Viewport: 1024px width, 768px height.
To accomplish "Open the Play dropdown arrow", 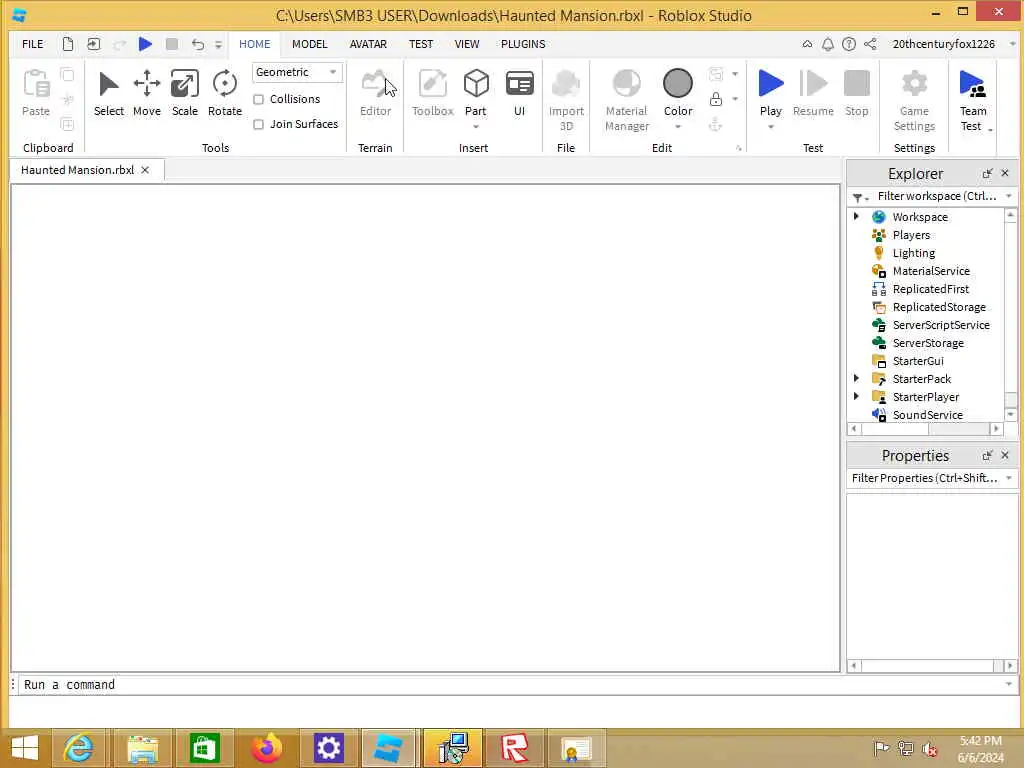I will tap(771, 127).
